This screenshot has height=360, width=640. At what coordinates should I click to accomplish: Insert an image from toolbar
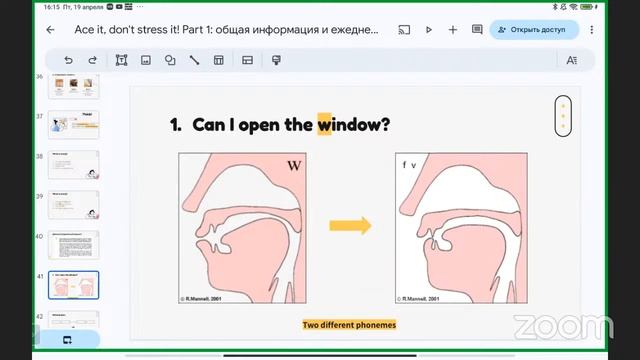coord(146,60)
